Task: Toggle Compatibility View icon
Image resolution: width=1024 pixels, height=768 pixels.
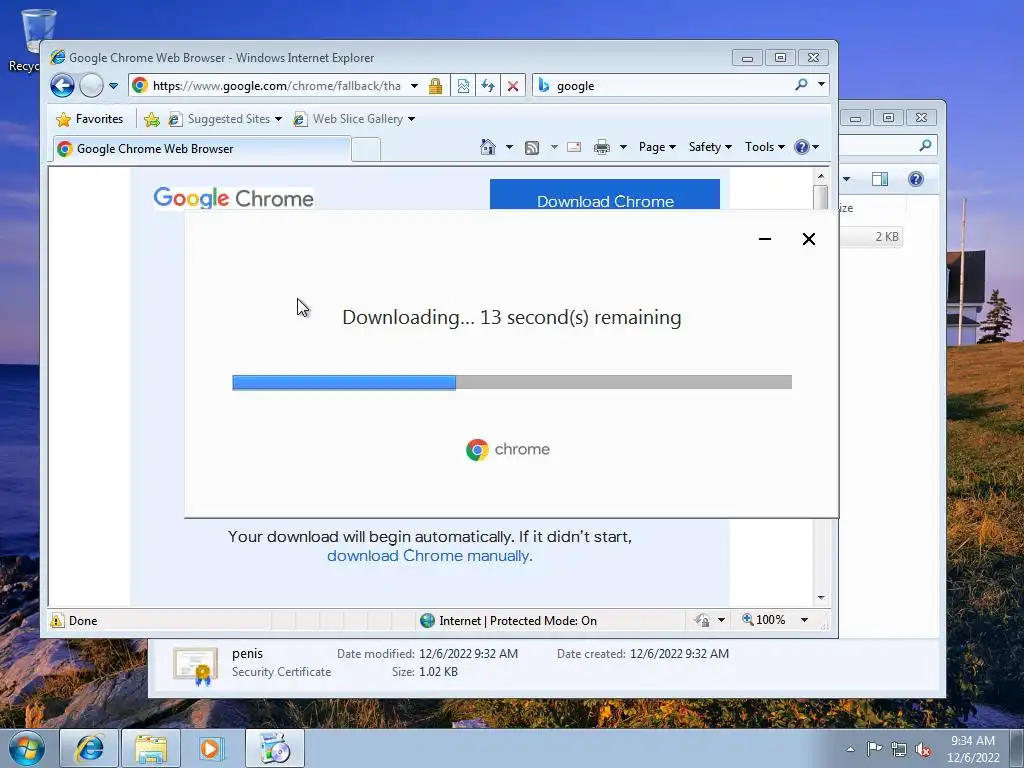Action: point(463,86)
